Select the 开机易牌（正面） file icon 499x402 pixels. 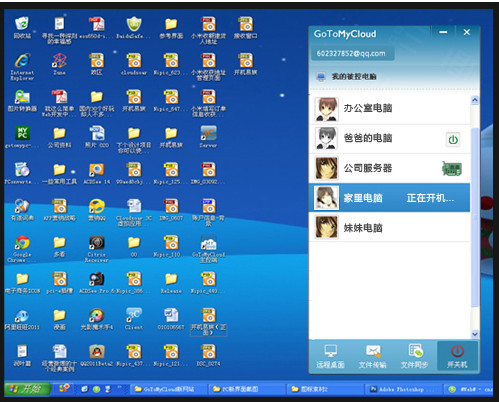(209, 321)
